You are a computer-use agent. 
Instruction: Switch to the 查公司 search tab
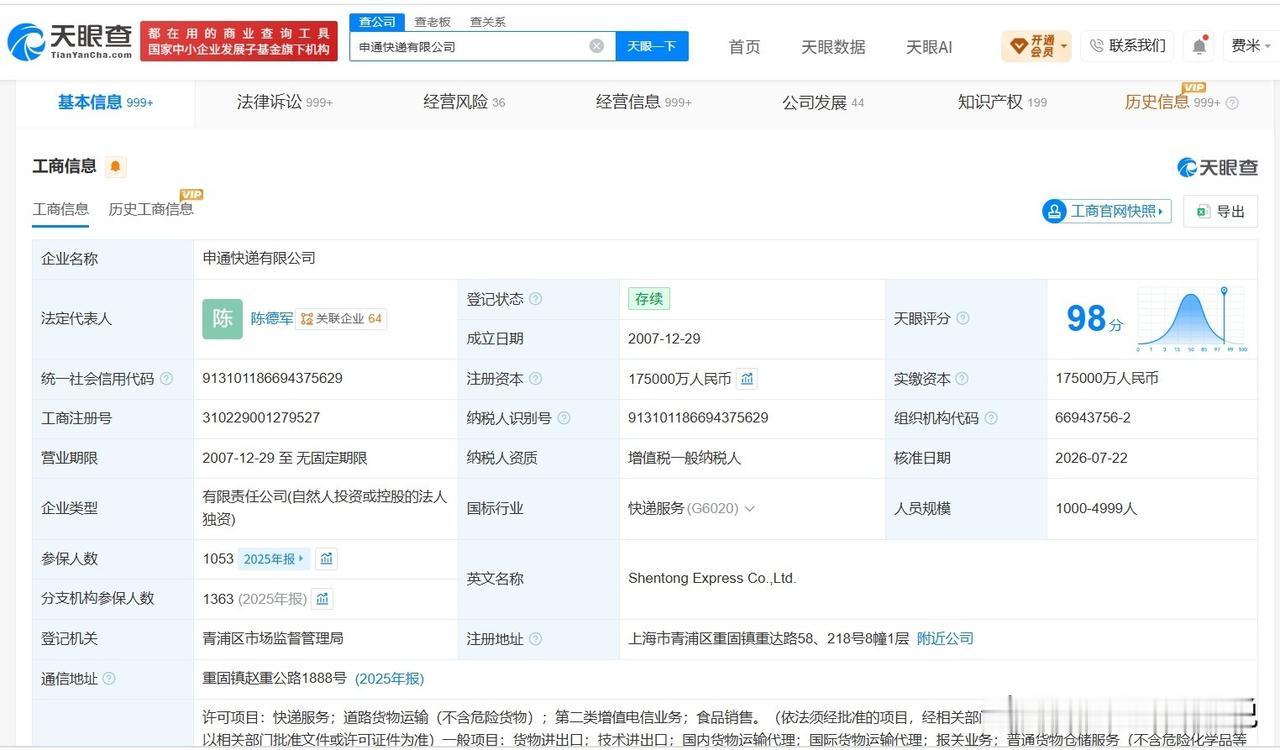(x=377, y=22)
